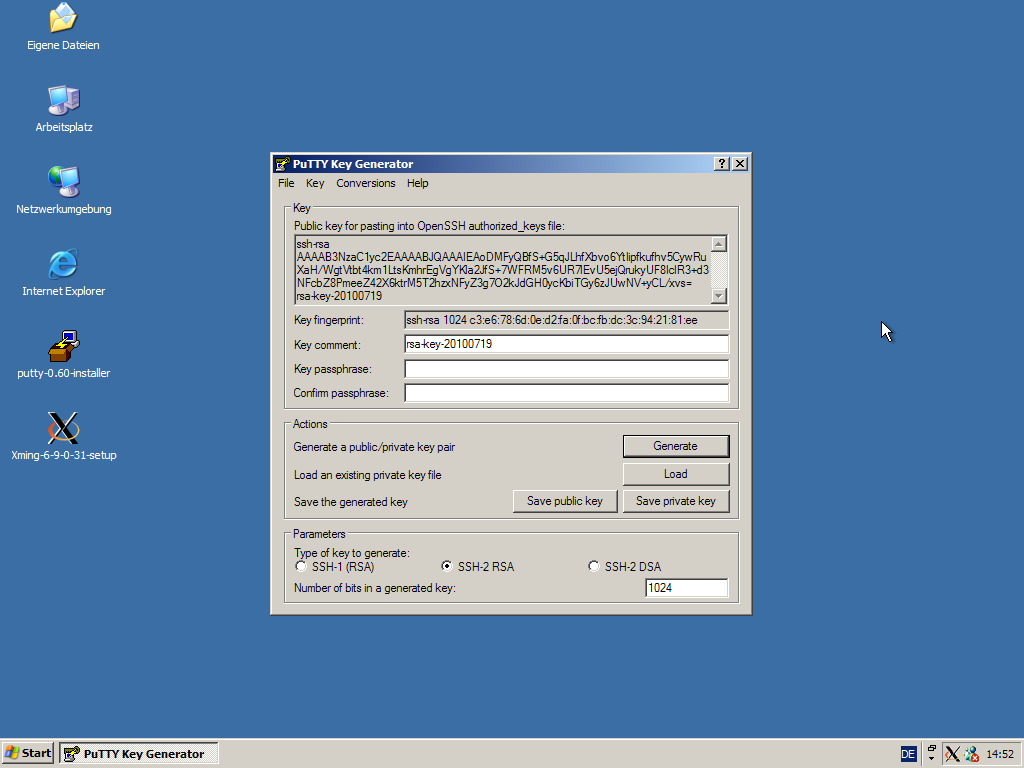The image size is (1024, 768).
Task: Click the Xming icon in system tray
Action: tap(953, 754)
